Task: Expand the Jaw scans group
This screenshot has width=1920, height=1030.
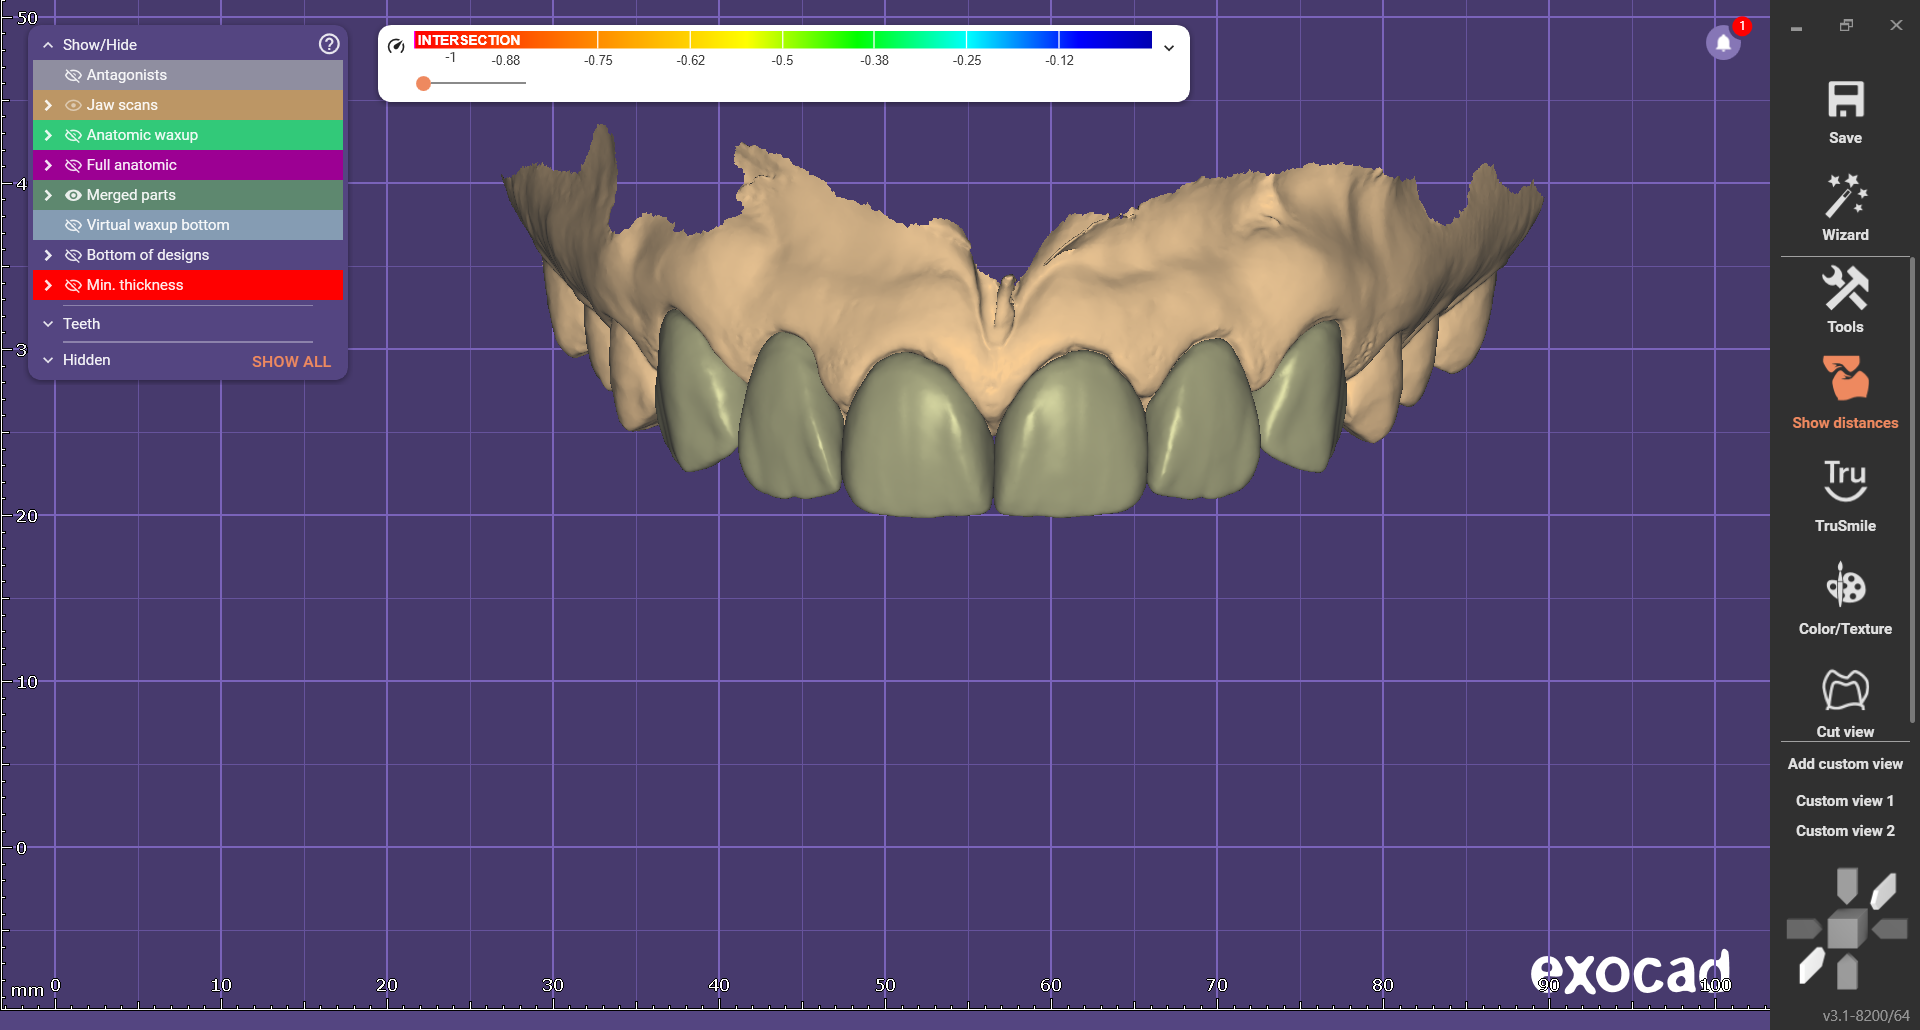Action: [47, 105]
